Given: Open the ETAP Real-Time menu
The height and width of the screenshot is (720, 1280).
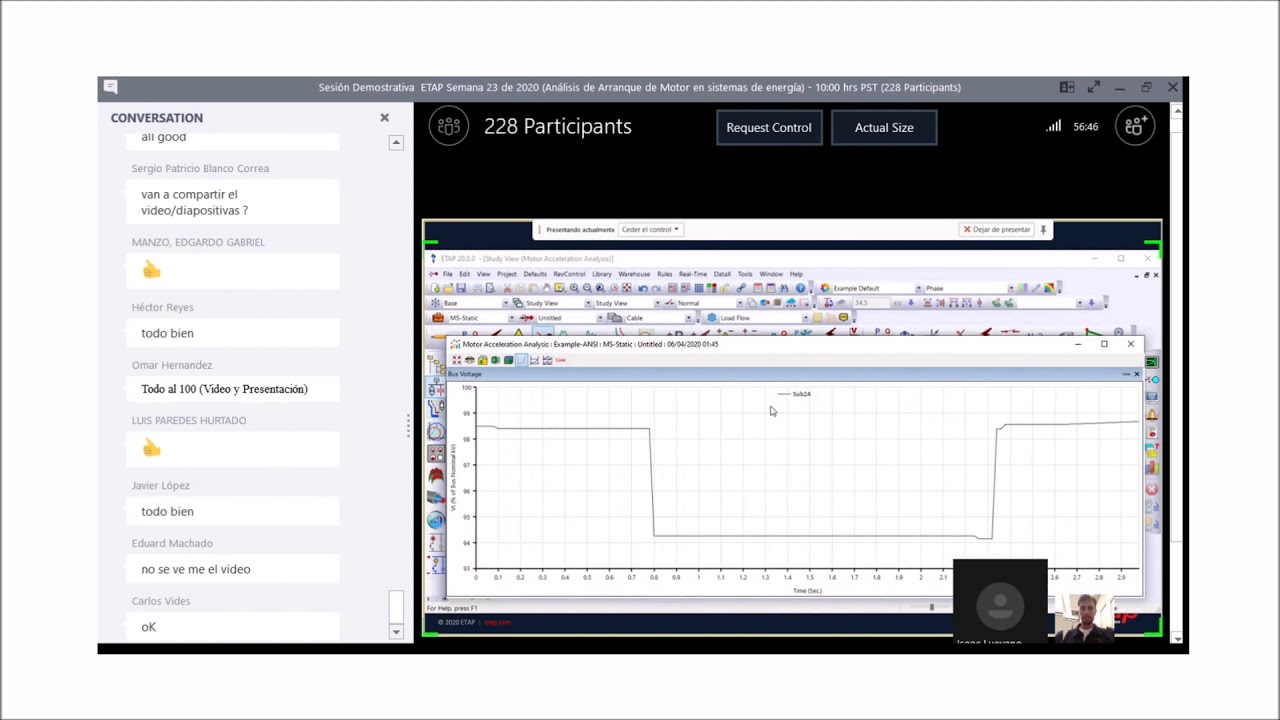Looking at the screenshot, I should (693, 274).
